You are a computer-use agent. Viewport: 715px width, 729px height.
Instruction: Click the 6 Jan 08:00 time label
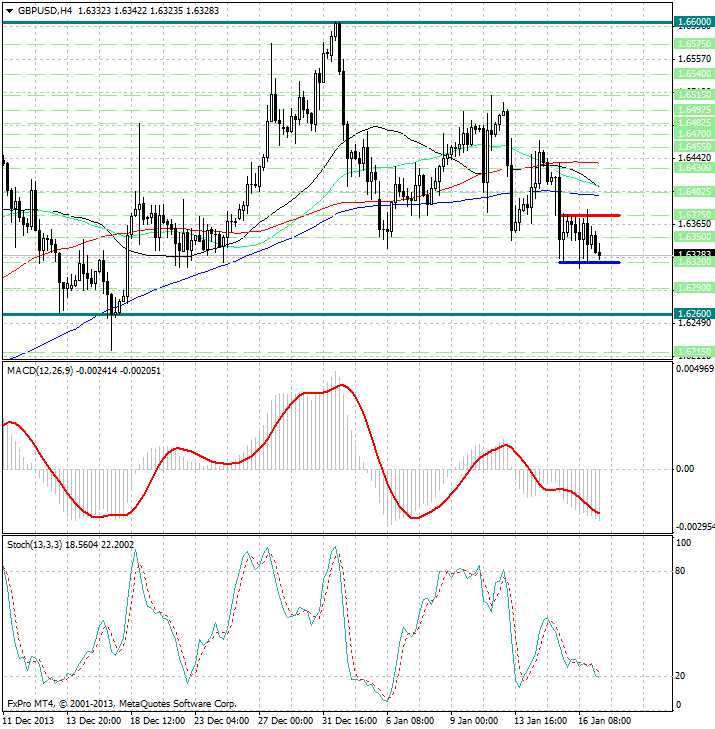click(411, 721)
